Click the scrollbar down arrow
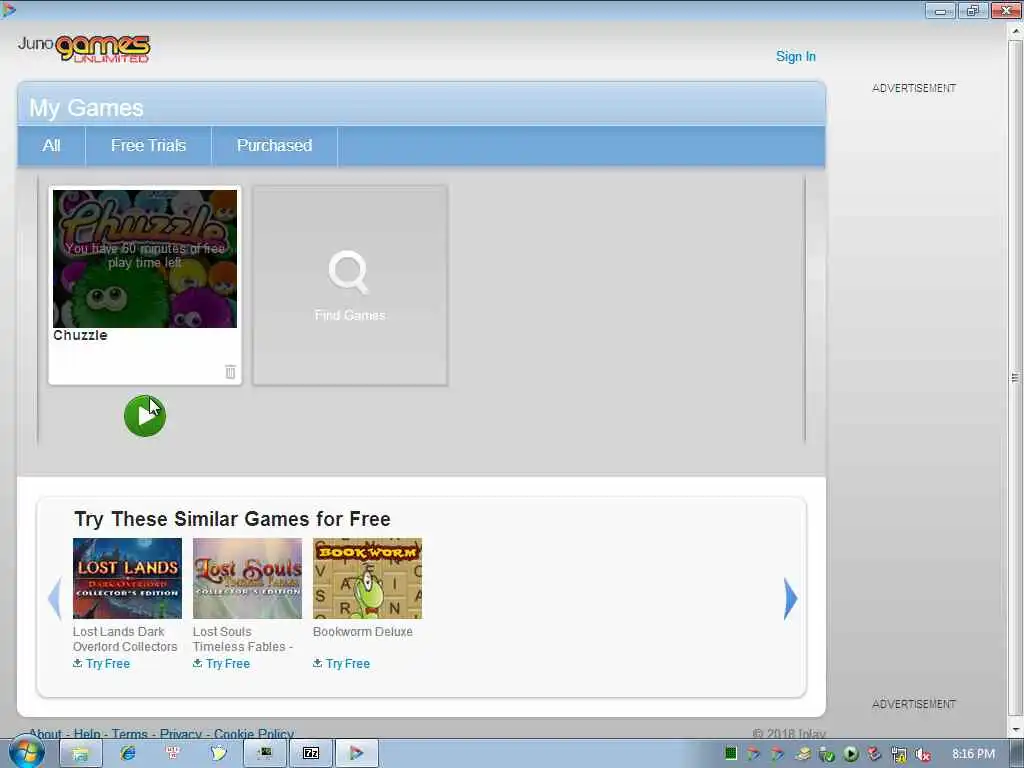 coord(1016,729)
